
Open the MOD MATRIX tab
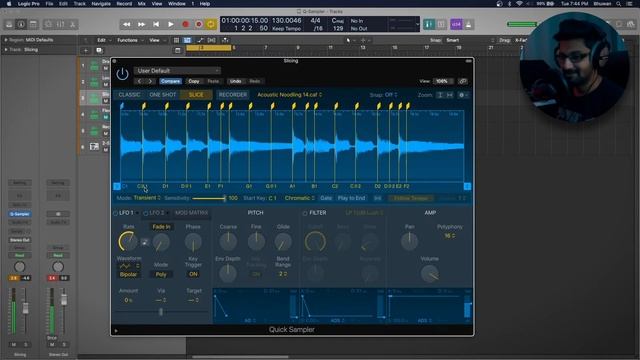[x=191, y=213]
